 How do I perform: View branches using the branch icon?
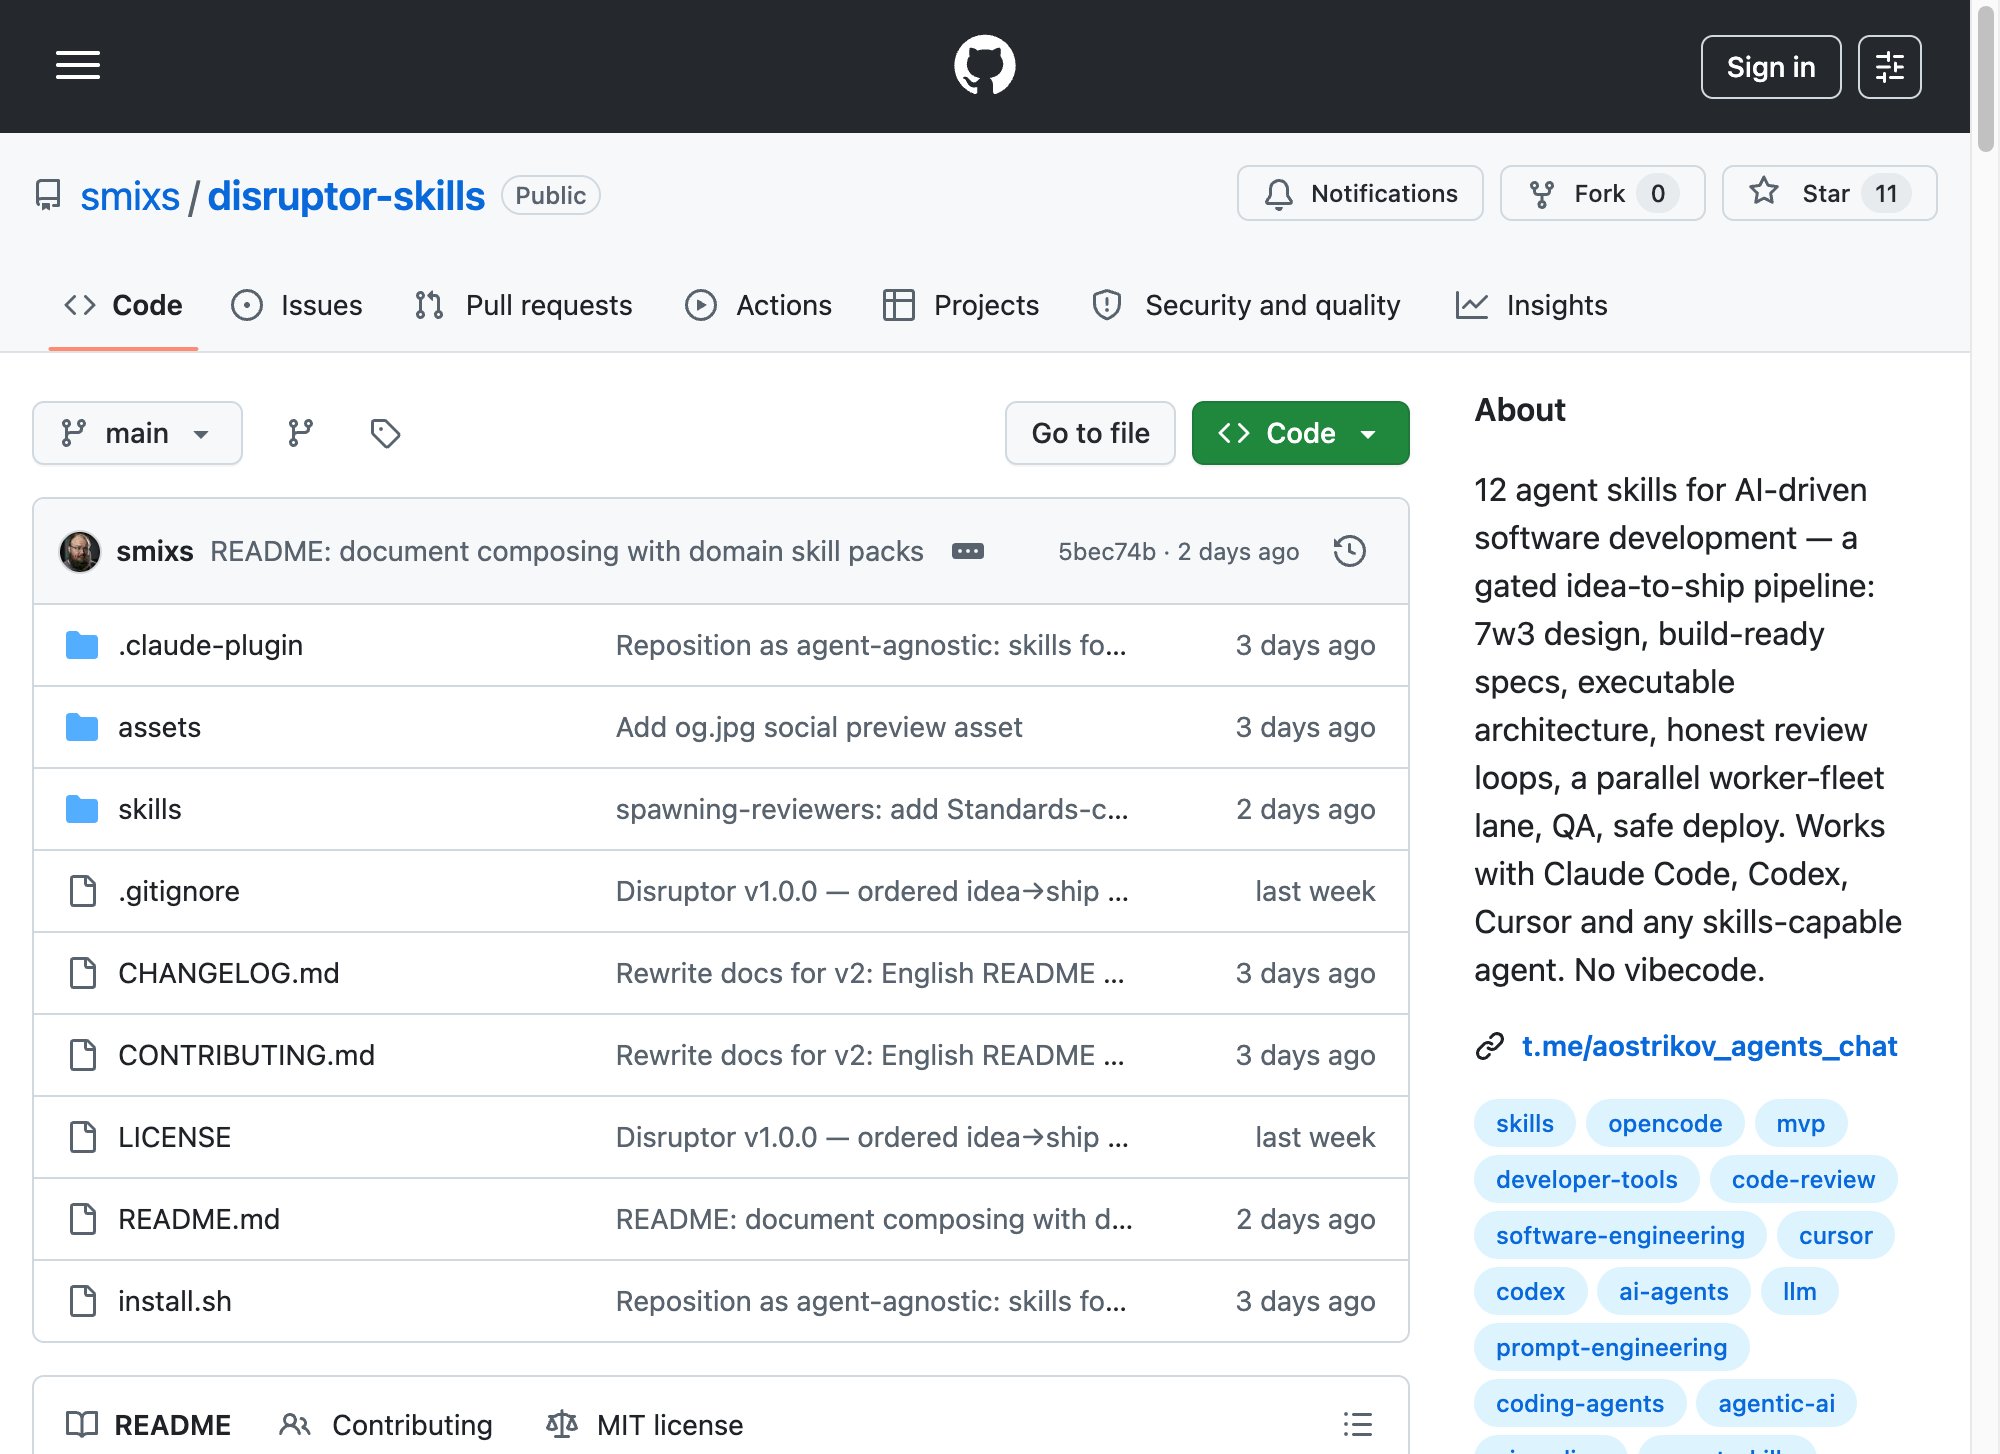(x=300, y=433)
